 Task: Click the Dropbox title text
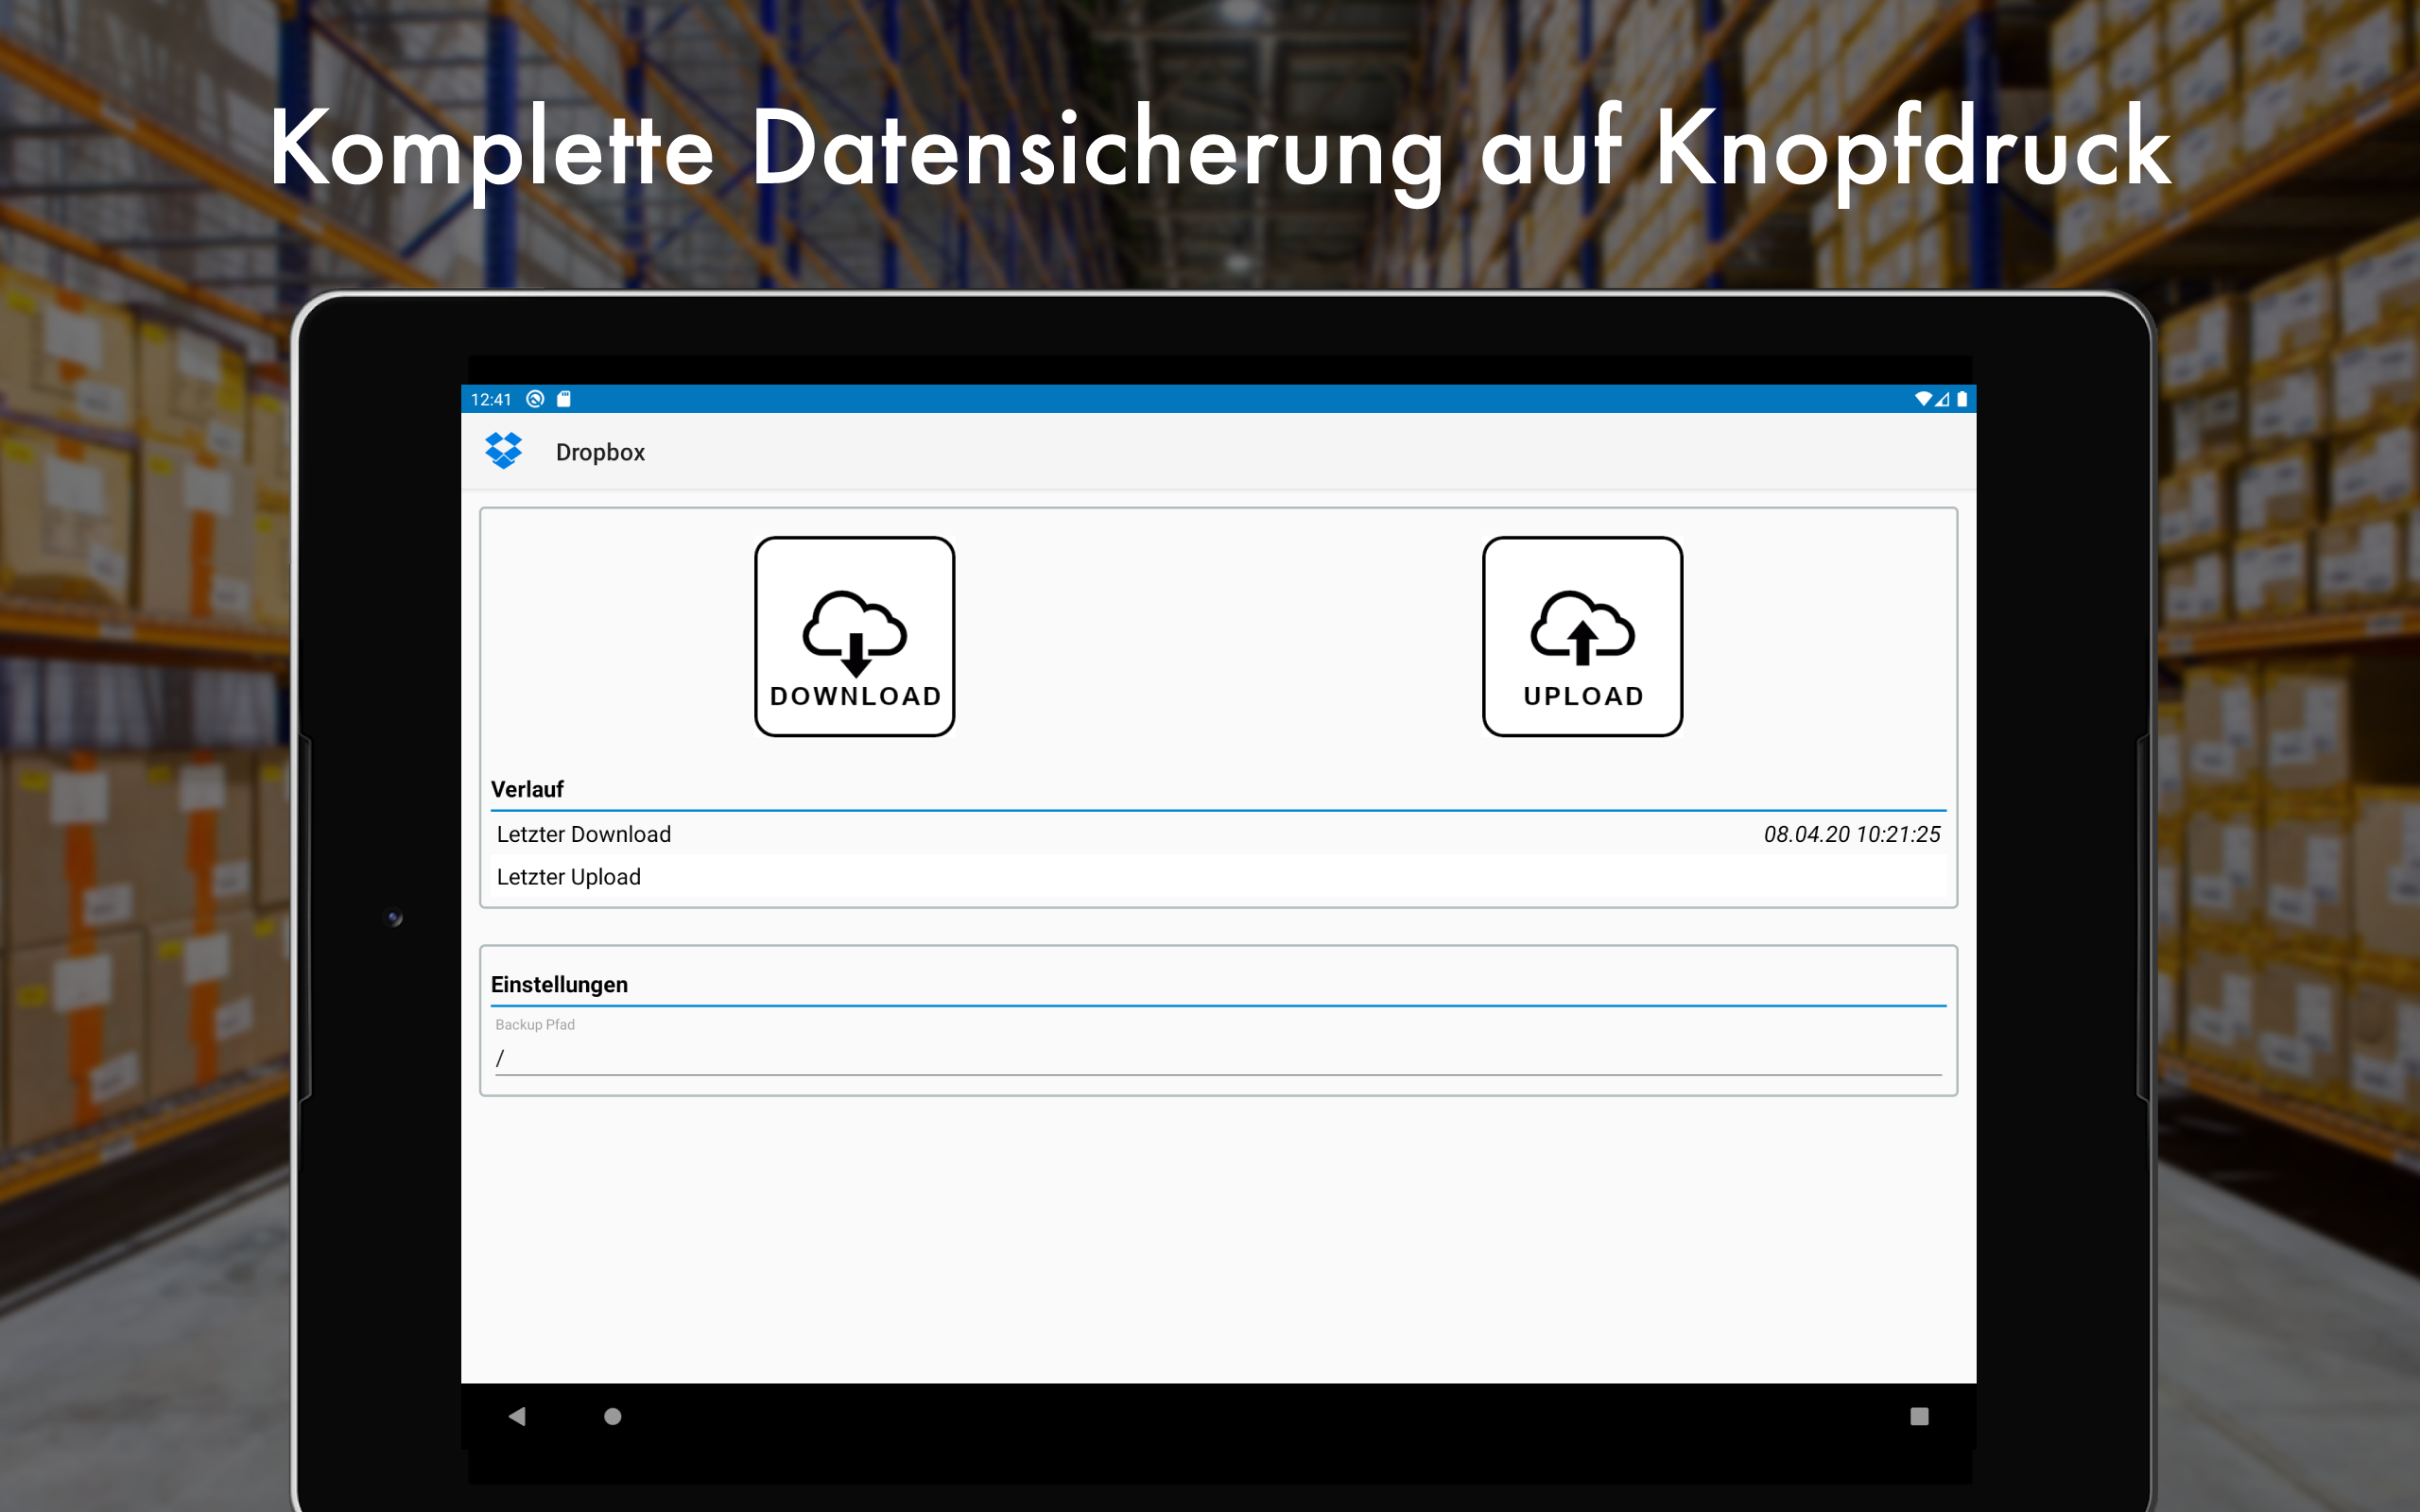(x=600, y=452)
